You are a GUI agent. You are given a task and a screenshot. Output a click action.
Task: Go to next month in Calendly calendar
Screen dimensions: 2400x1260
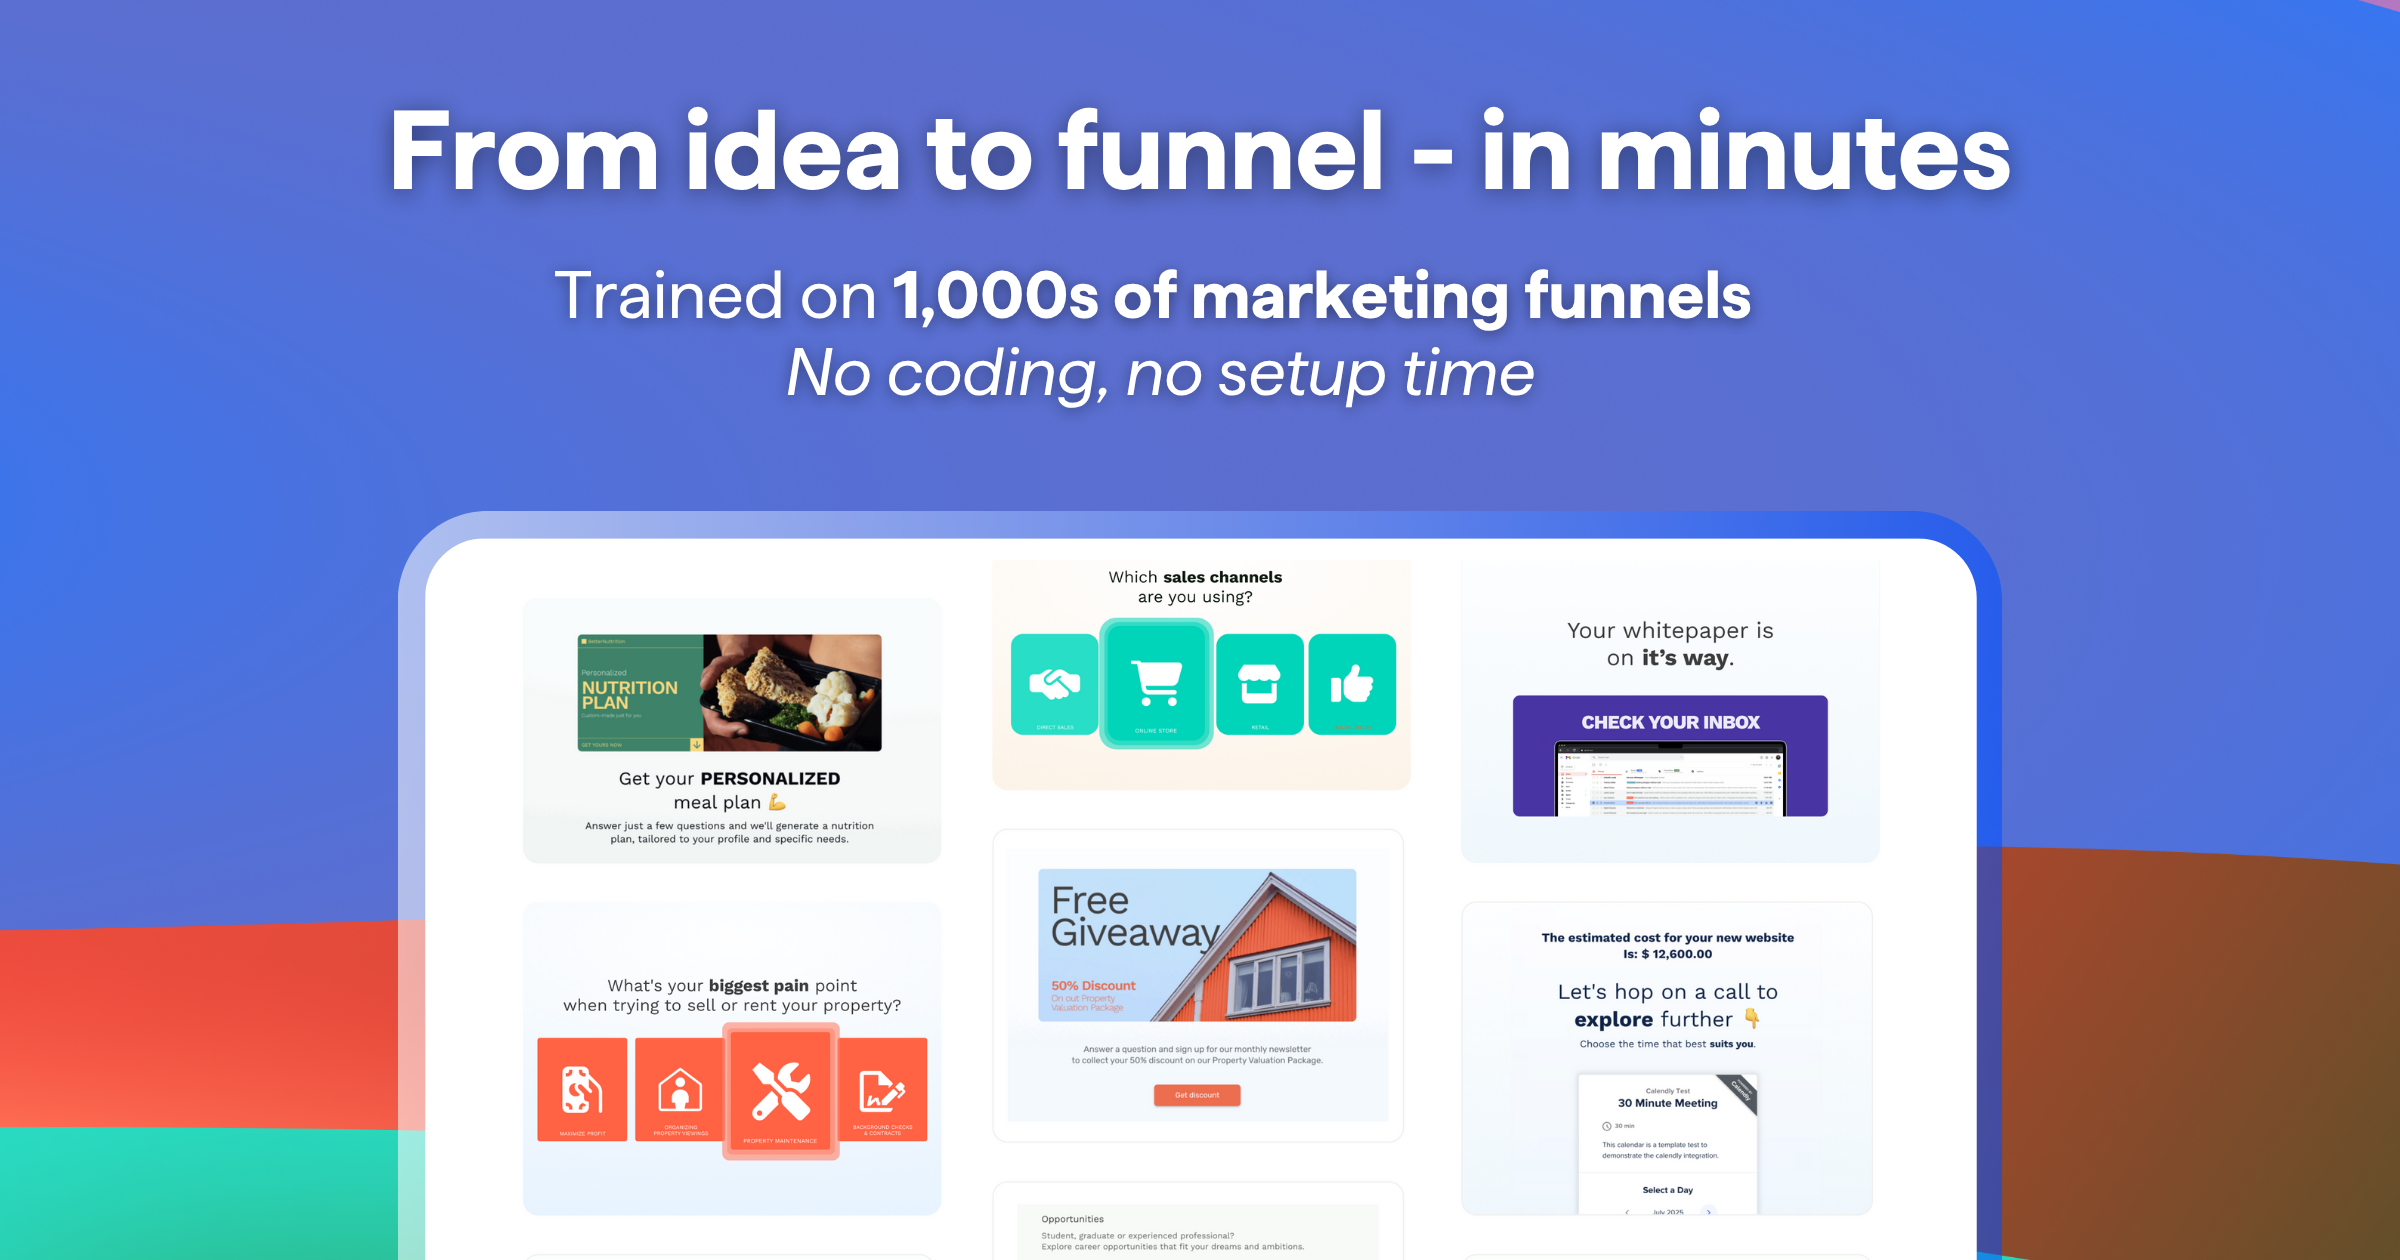(1709, 1212)
